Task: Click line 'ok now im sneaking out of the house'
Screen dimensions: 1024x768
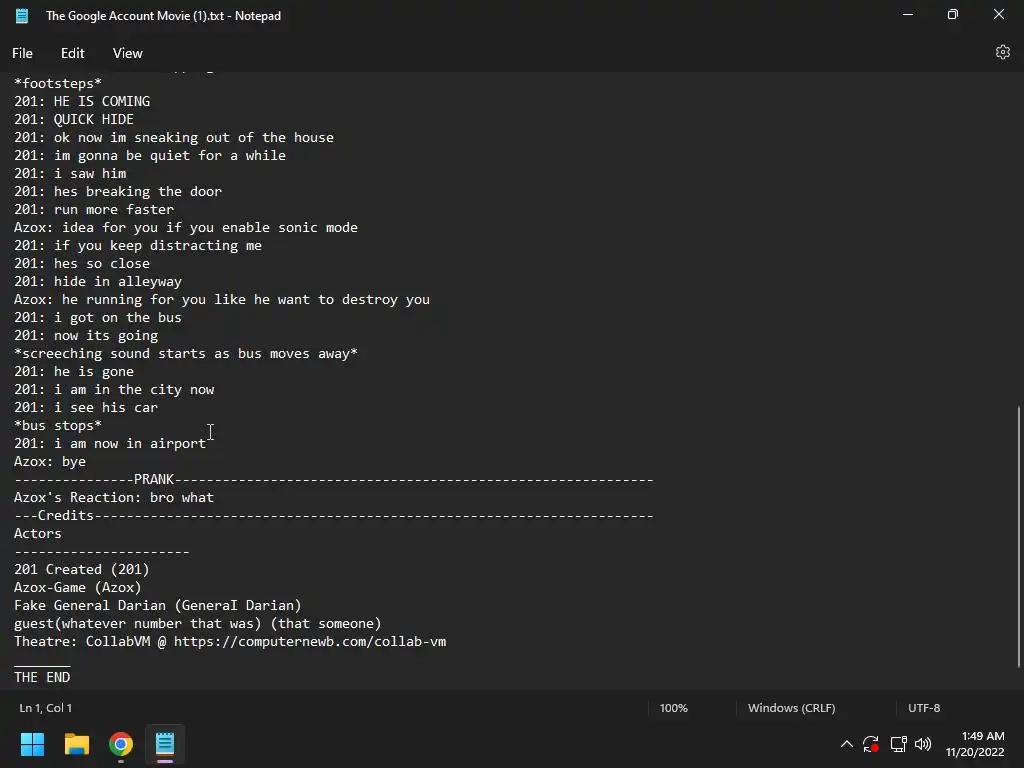Action: click(x=194, y=138)
